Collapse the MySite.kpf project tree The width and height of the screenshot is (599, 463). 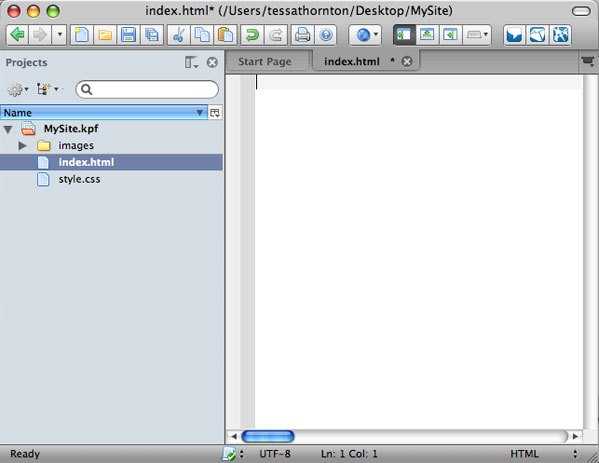8,129
